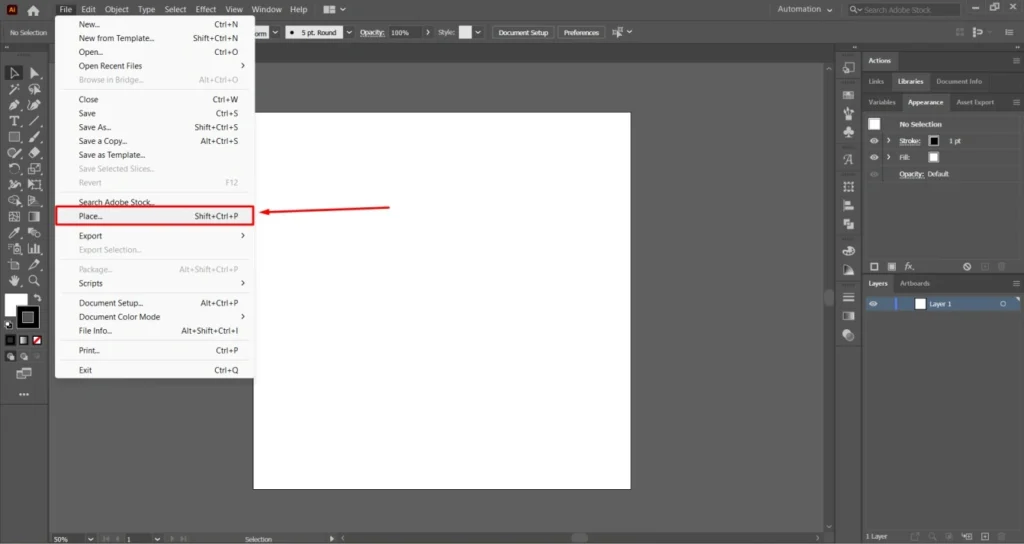Select the Perspective Grid tool
Image resolution: width=1024 pixels, height=544 pixels.
(x=35, y=200)
